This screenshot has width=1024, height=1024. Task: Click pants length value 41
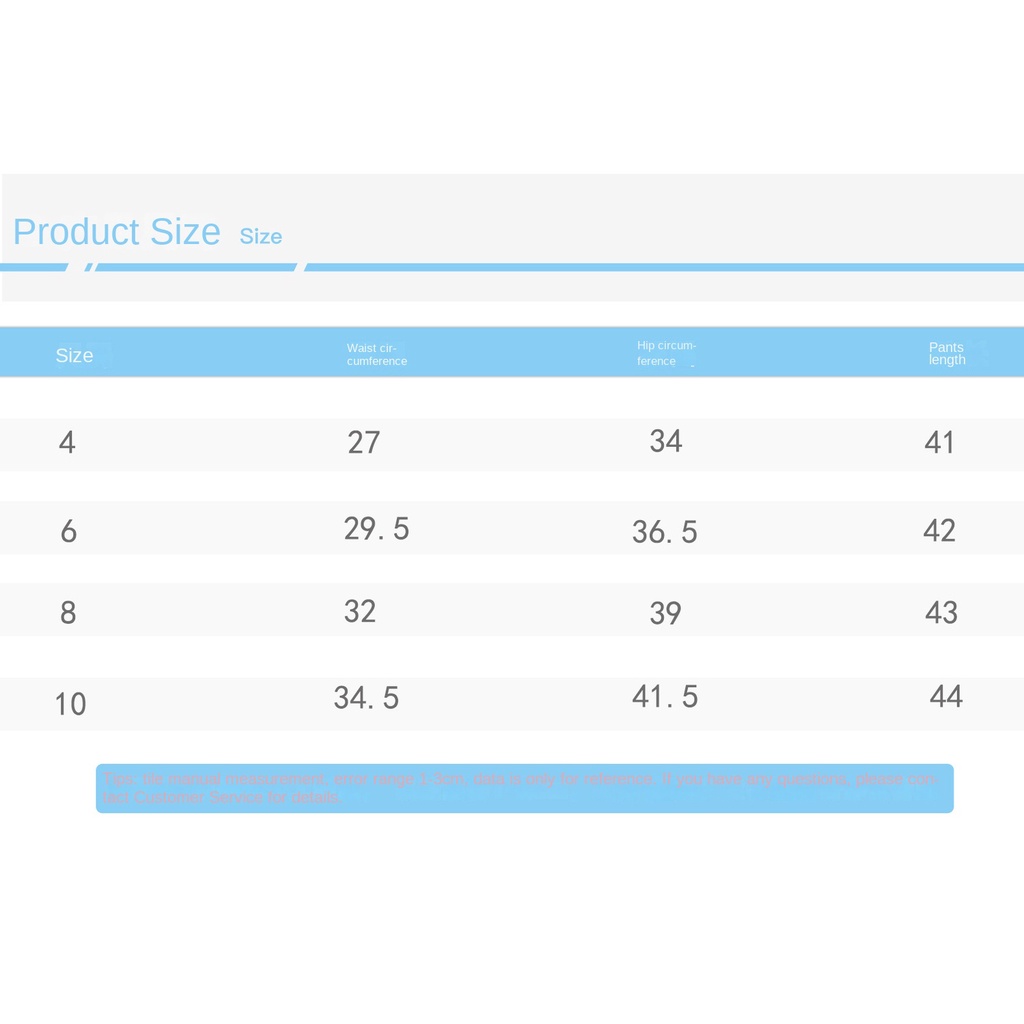coord(940,442)
